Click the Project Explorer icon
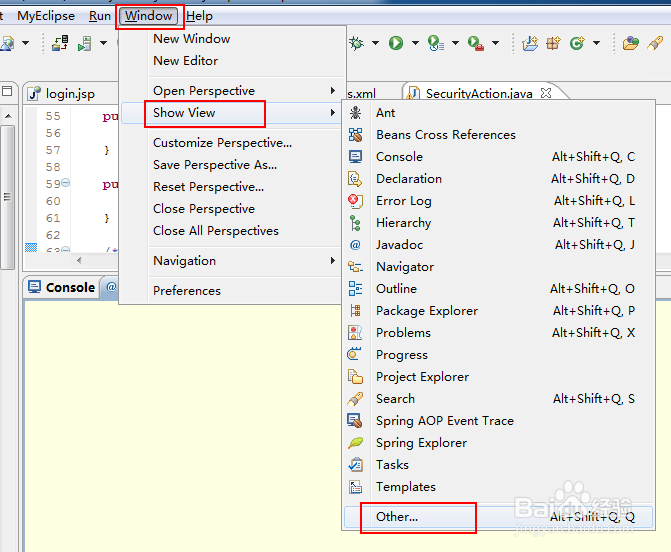 pyautogui.click(x=355, y=377)
